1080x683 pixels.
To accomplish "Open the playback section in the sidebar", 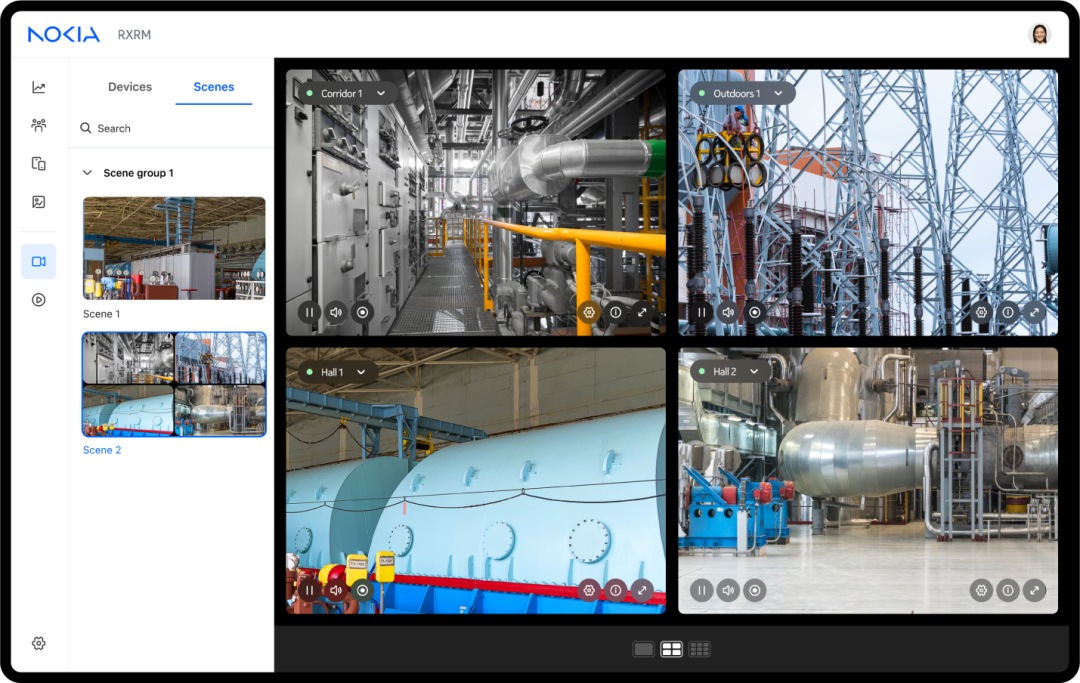I will (38, 299).
